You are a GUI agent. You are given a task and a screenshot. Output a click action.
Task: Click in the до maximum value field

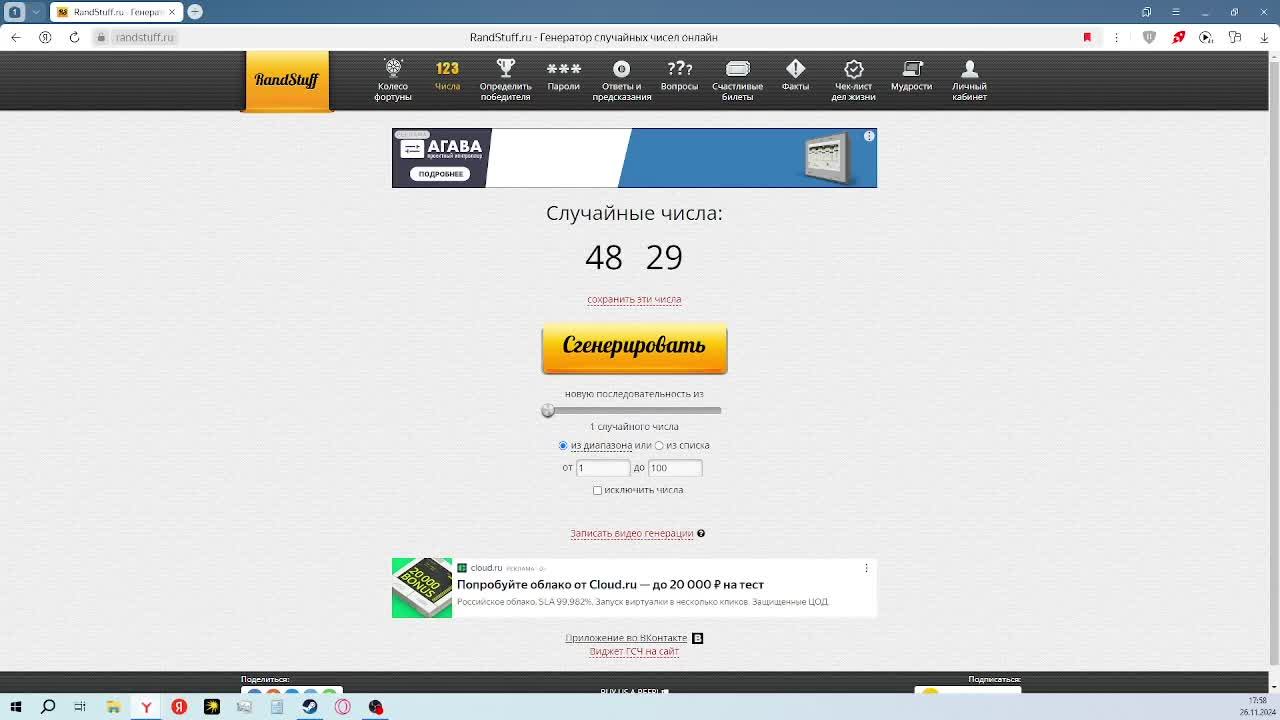tap(675, 468)
